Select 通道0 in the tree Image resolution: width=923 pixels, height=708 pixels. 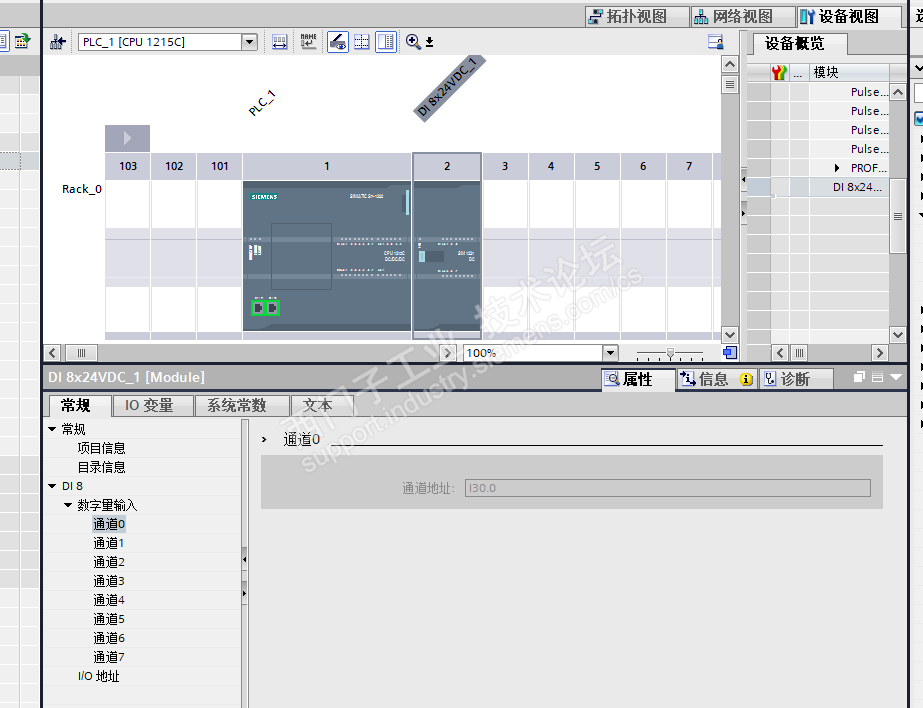click(109, 524)
